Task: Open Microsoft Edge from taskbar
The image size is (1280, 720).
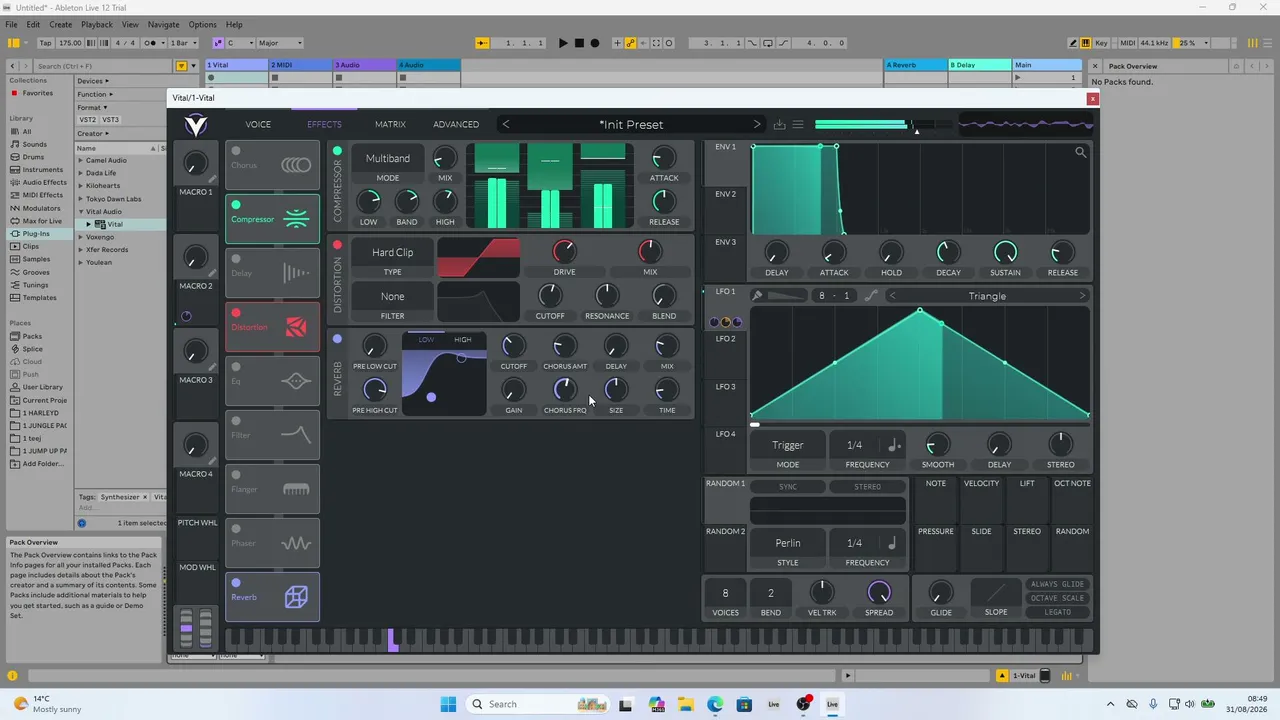Action: point(715,704)
